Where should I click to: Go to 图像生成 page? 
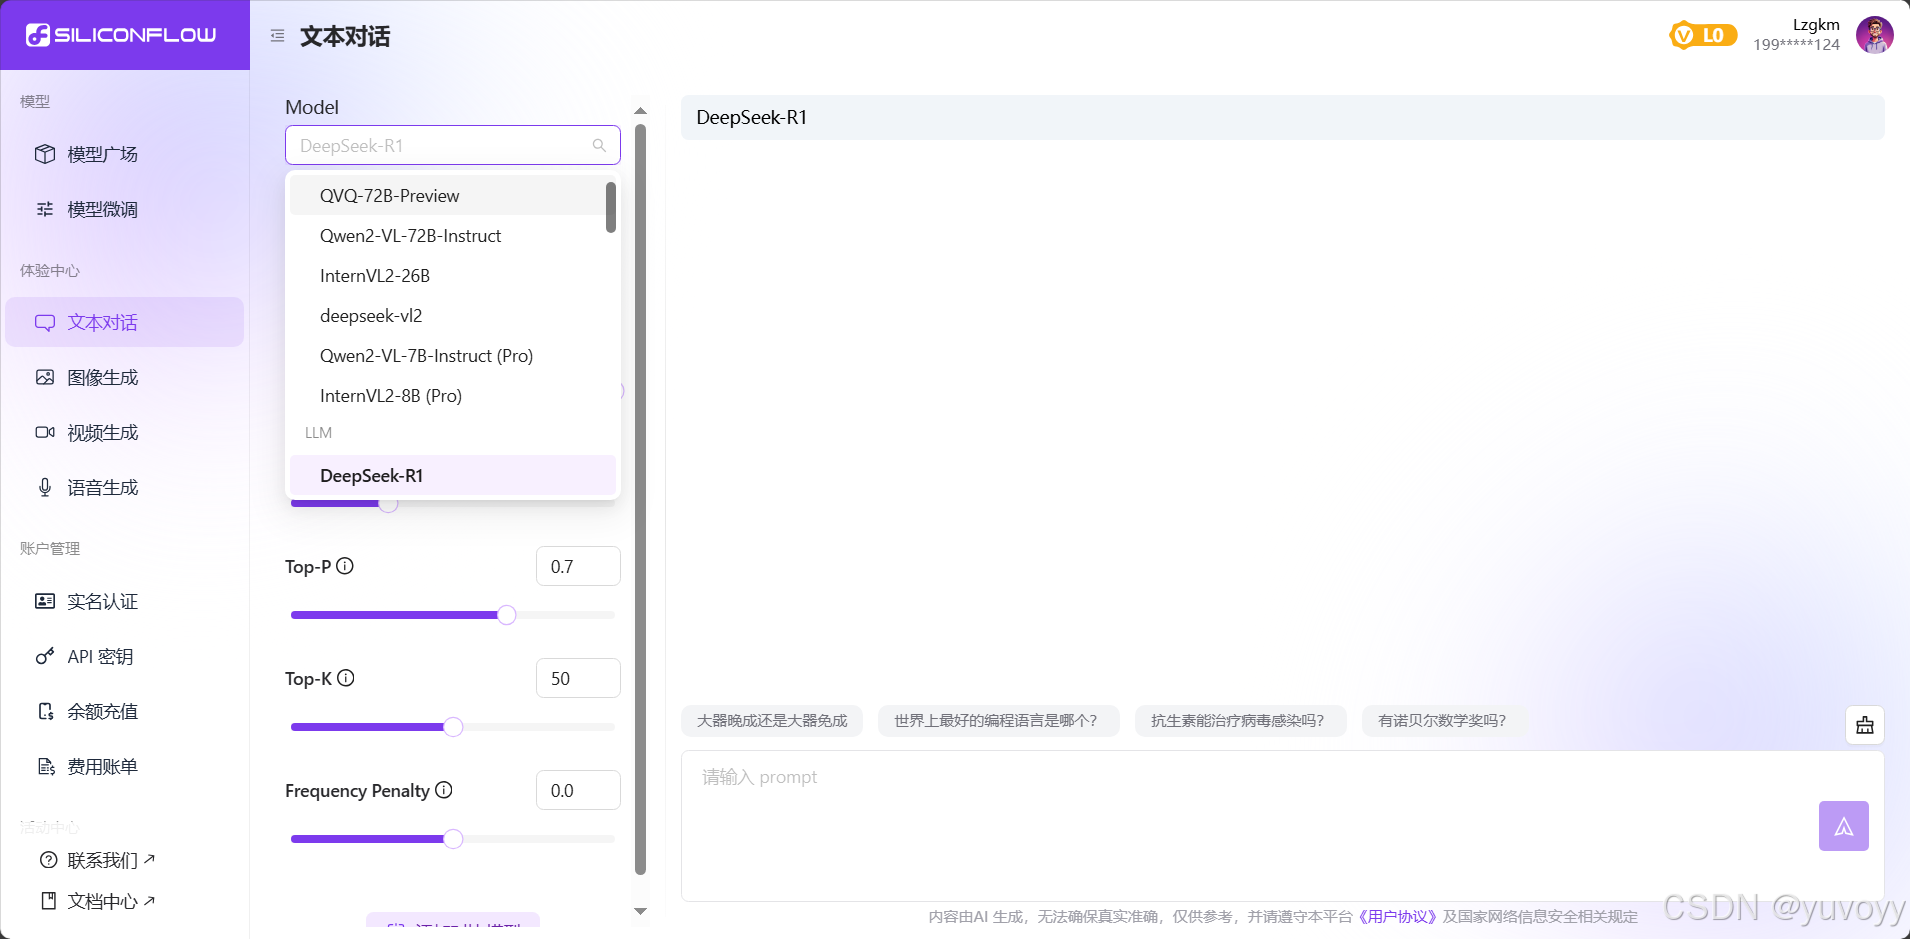point(124,377)
